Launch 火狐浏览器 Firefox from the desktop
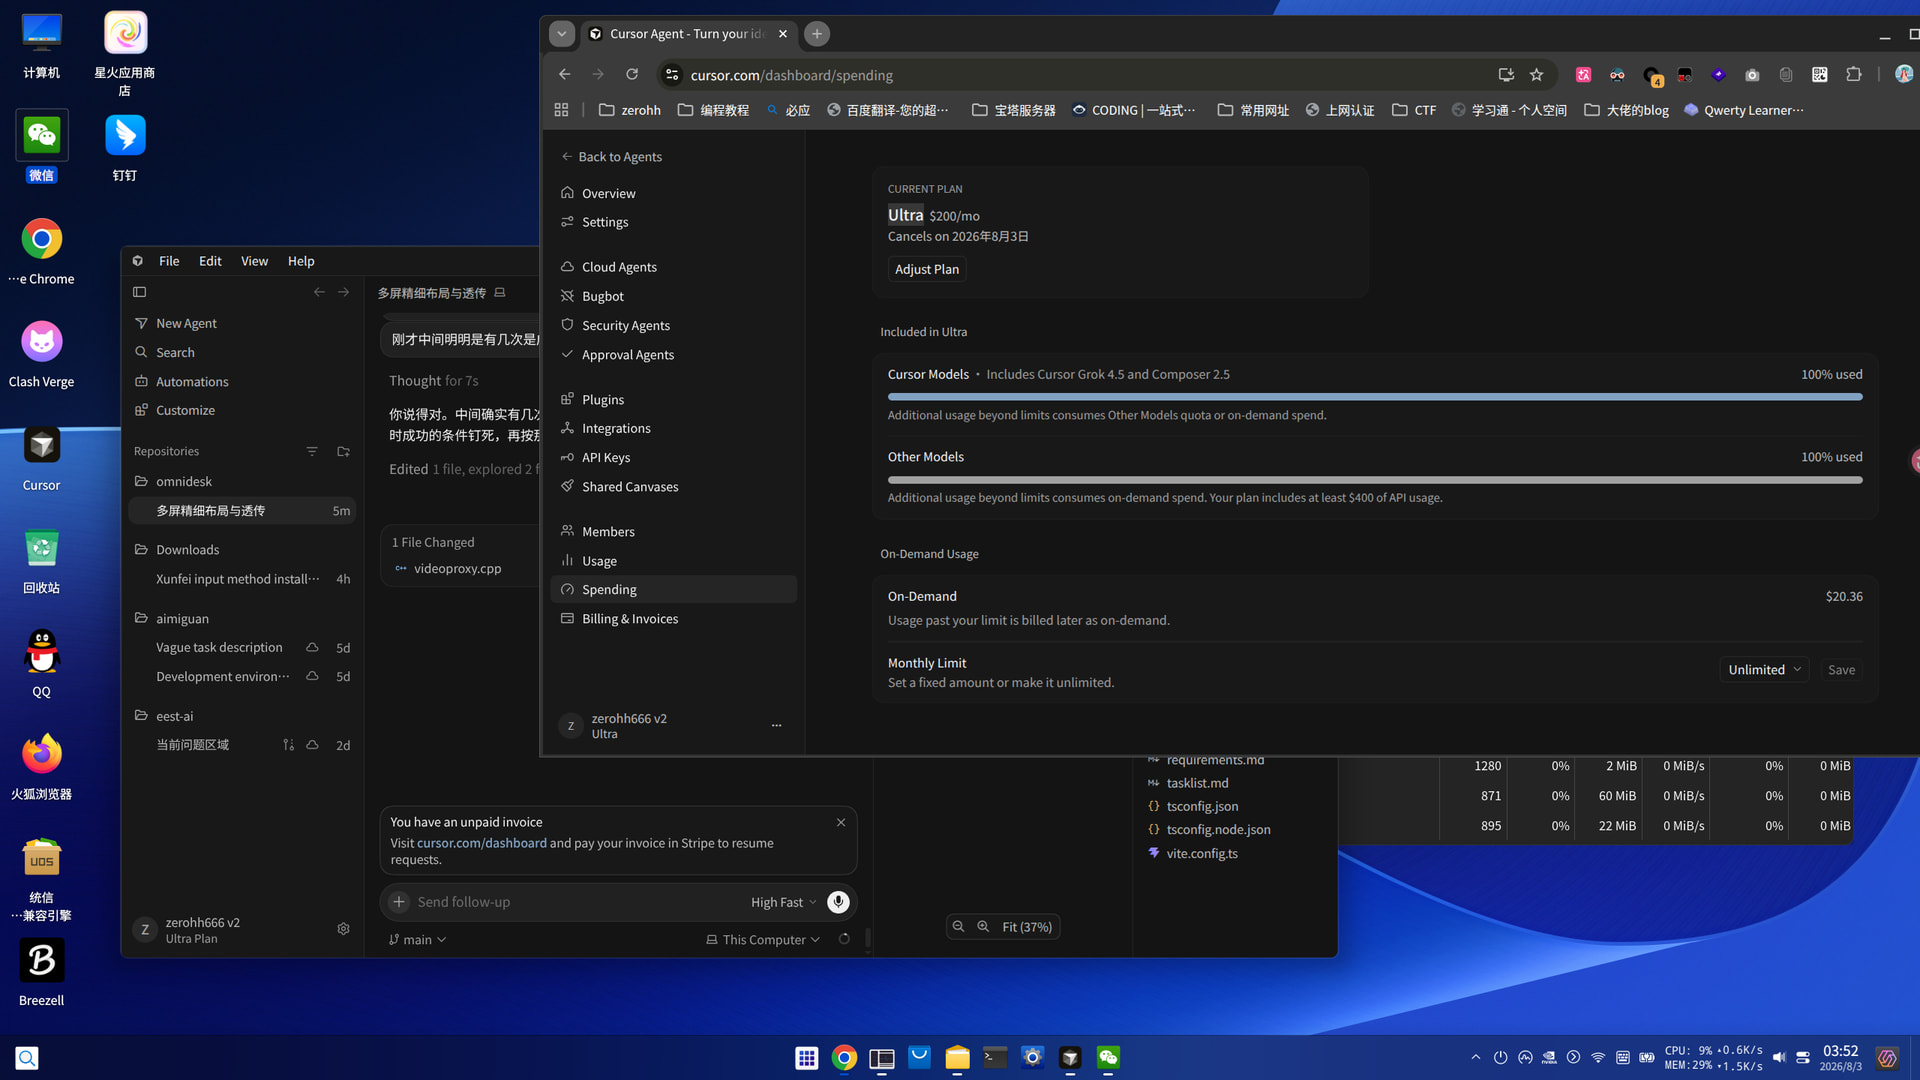Image resolution: width=1920 pixels, height=1080 pixels. (x=41, y=766)
